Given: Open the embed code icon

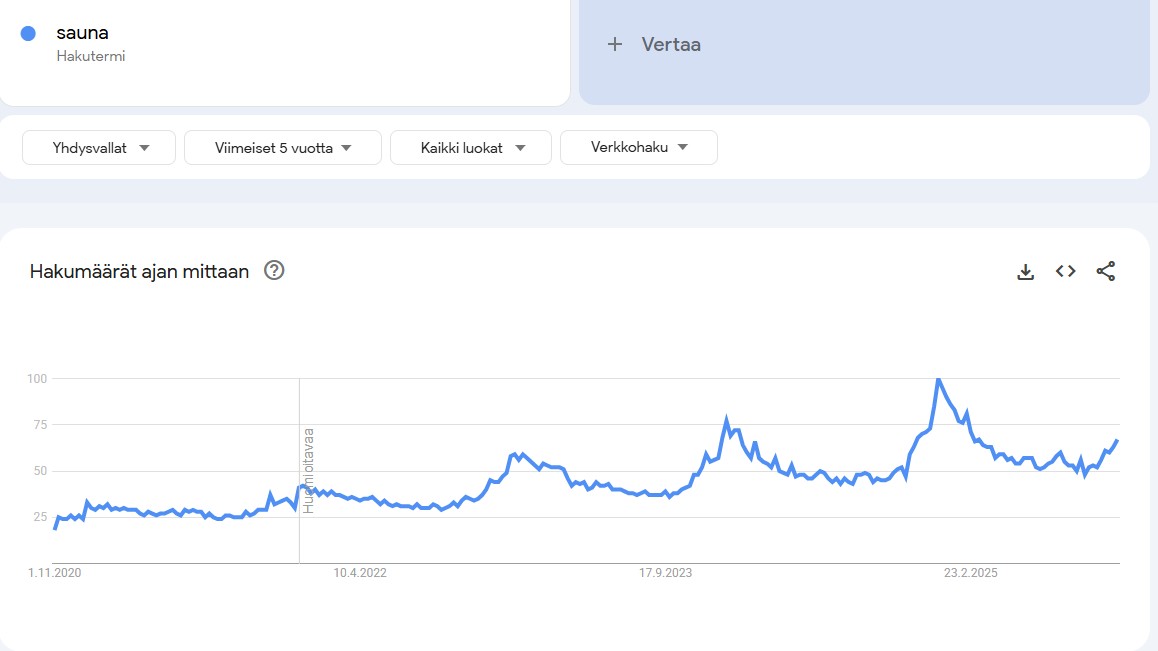Looking at the screenshot, I should pyautogui.click(x=1066, y=271).
